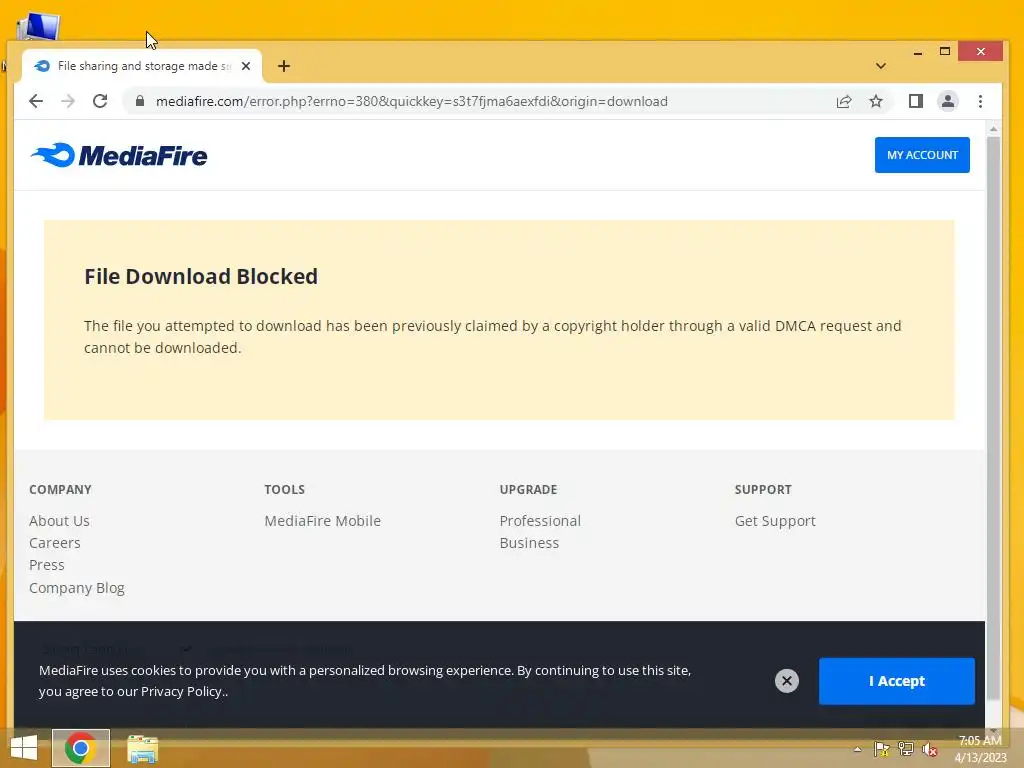
Task: Click the desktop computer icon
Action: 38,26
